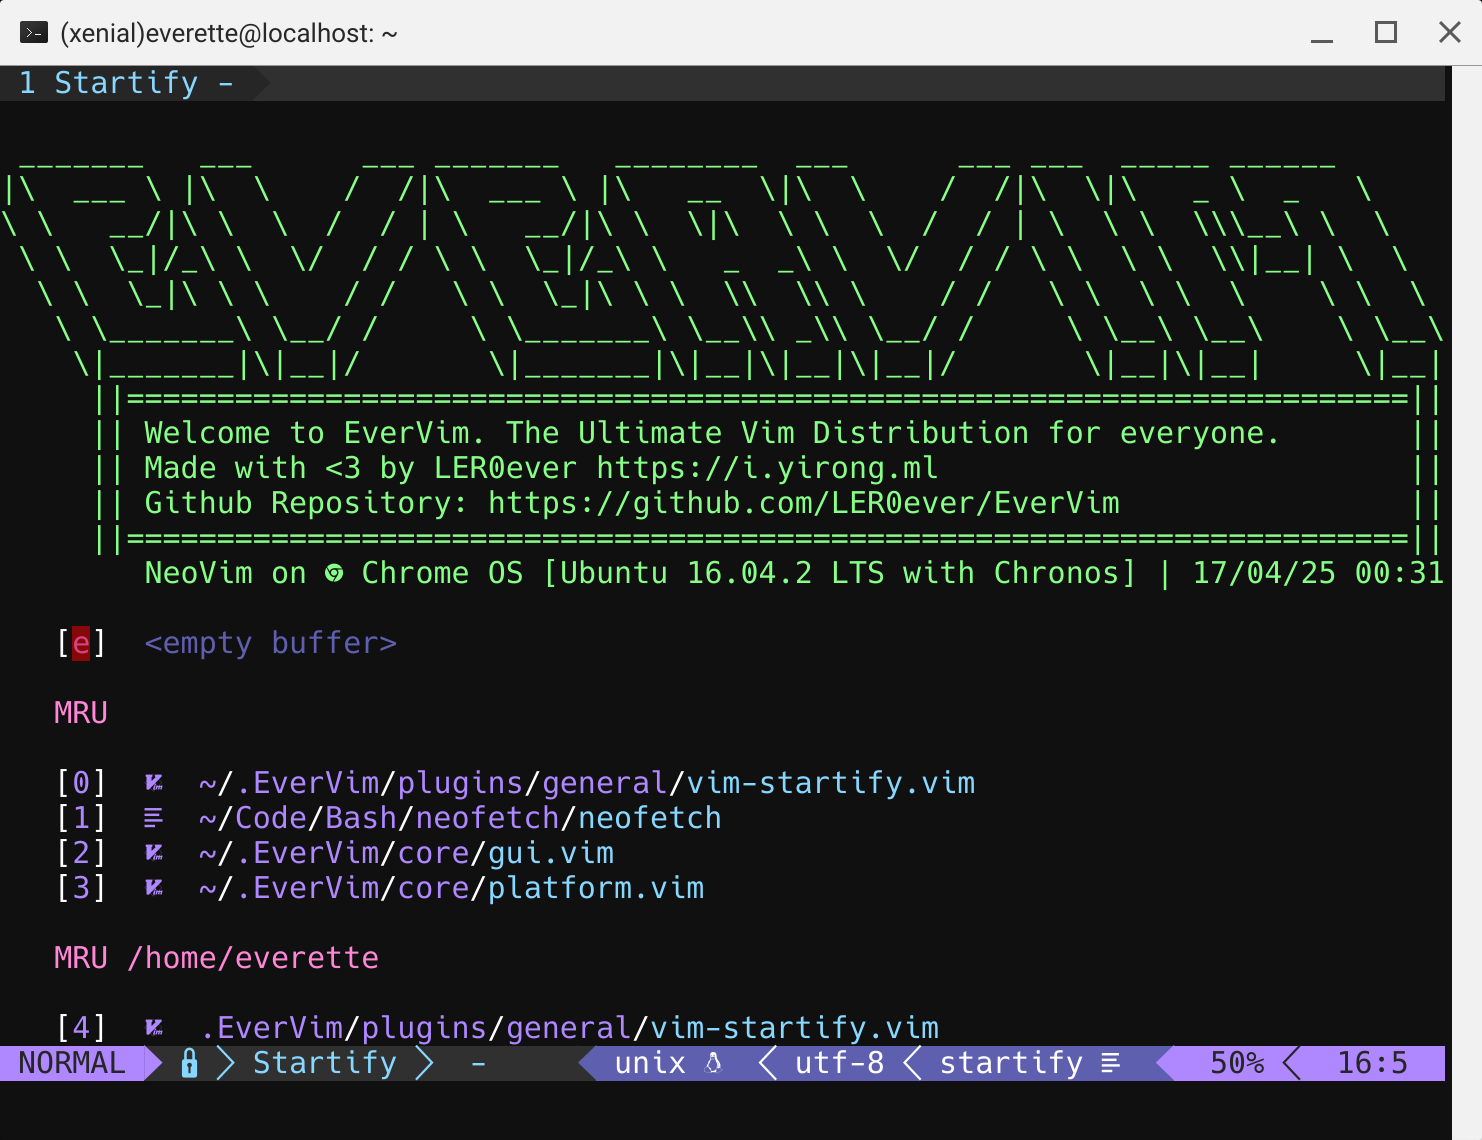
Task: Click the Chrome logo icon before Chrome OS
Action: [x=334, y=573]
